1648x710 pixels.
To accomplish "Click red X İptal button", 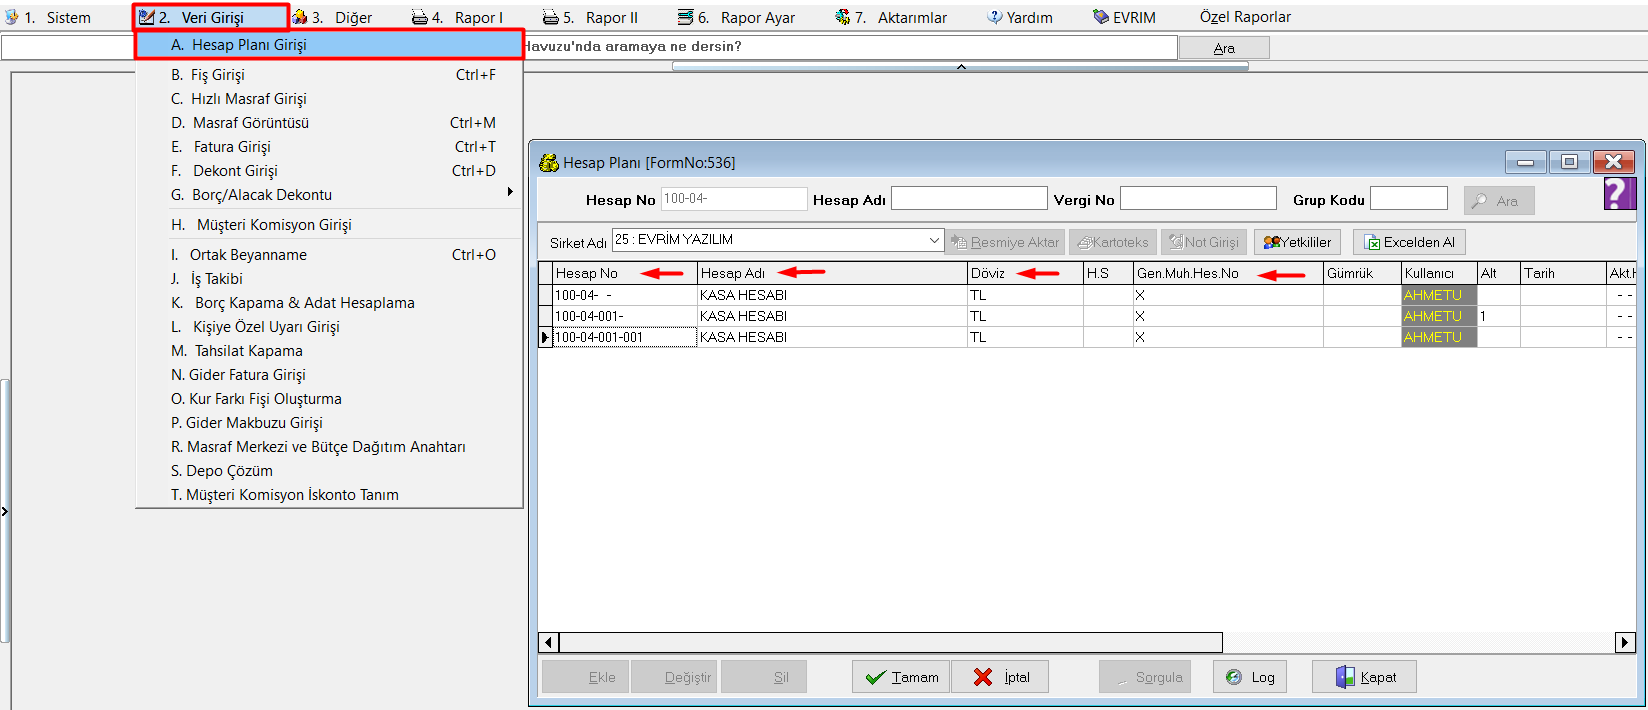I will pos(1000,677).
